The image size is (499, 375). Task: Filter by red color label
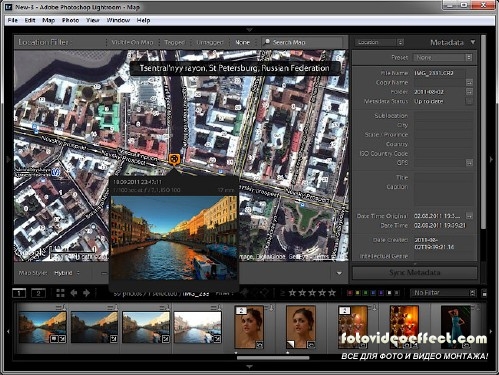(350, 293)
